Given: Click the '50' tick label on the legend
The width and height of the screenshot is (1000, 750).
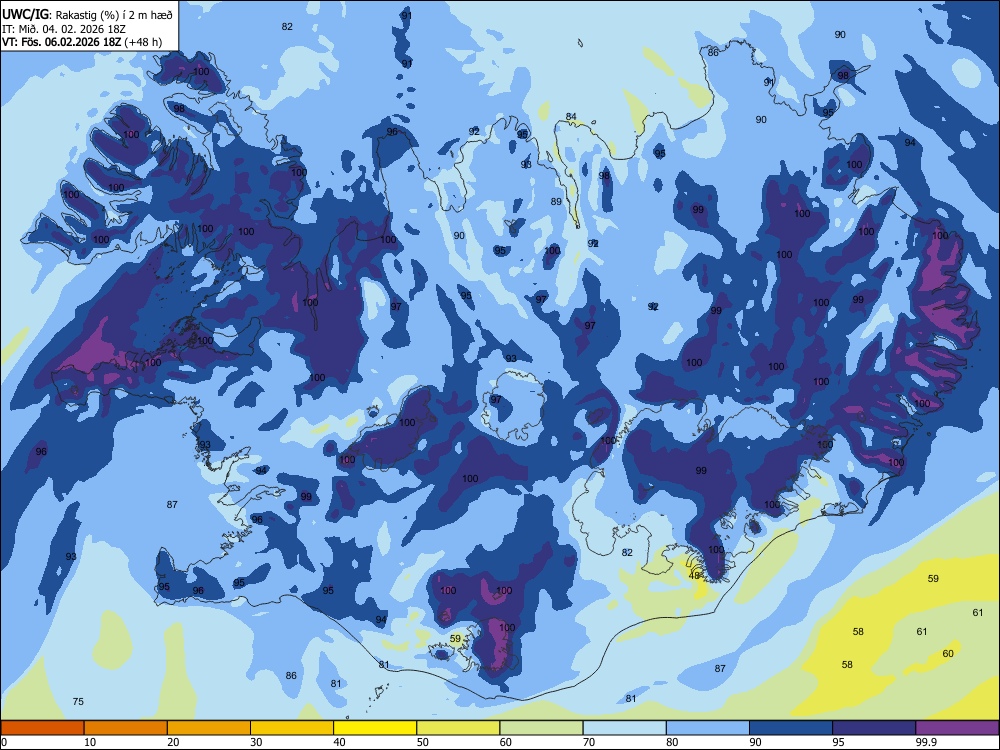Looking at the screenshot, I should (x=423, y=742).
